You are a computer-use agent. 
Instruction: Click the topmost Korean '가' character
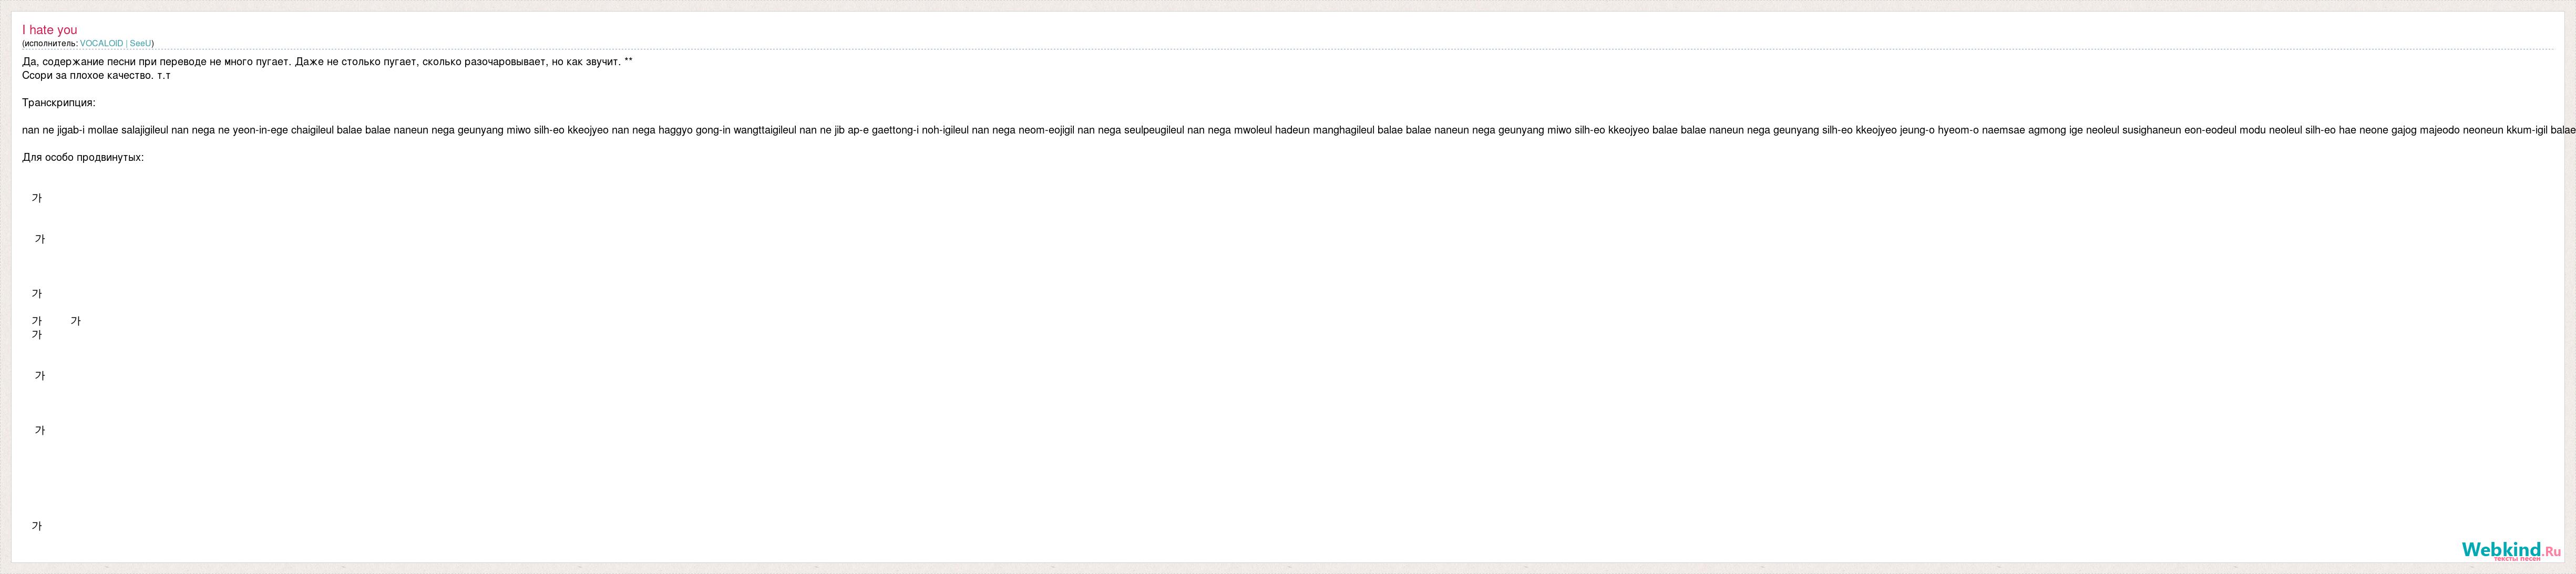coord(37,198)
